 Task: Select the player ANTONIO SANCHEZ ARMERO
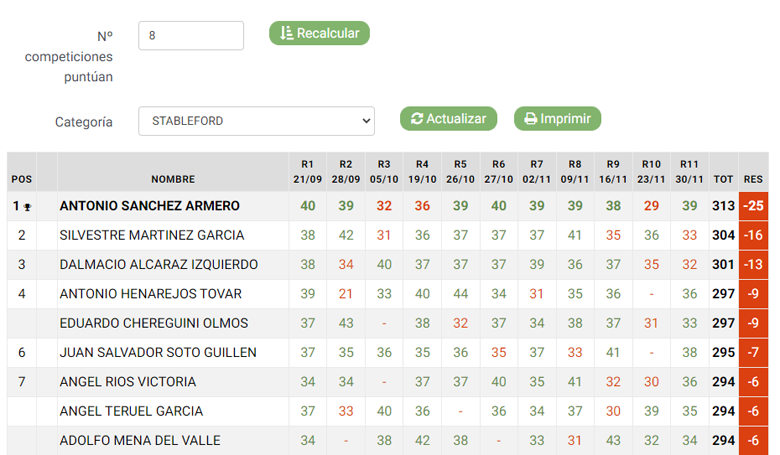pos(150,206)
